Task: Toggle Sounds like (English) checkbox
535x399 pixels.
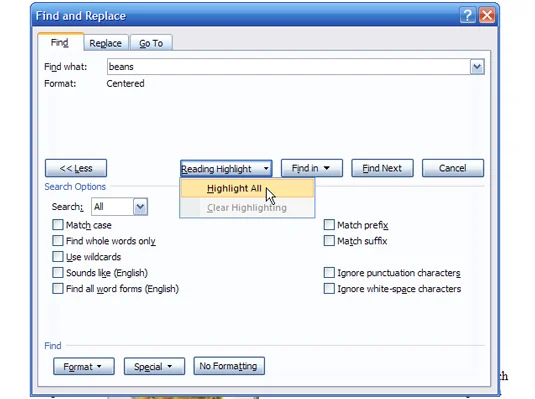Action: pyautogui.click(x=58, y=273)
